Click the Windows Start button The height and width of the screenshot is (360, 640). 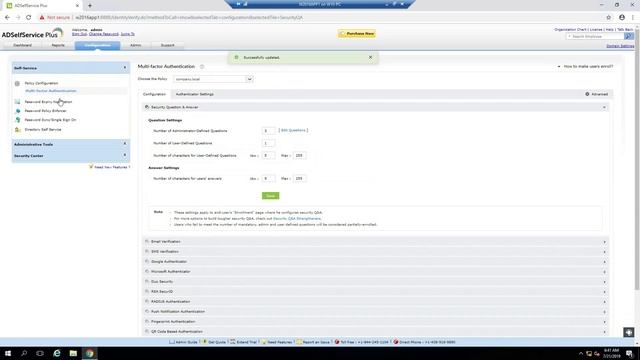[8, 353]
